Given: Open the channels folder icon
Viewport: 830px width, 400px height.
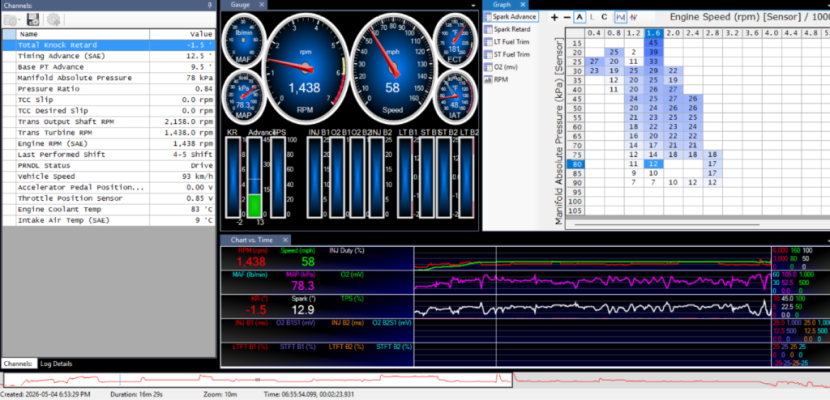Looking at the screenshot, I should [10, 20].
